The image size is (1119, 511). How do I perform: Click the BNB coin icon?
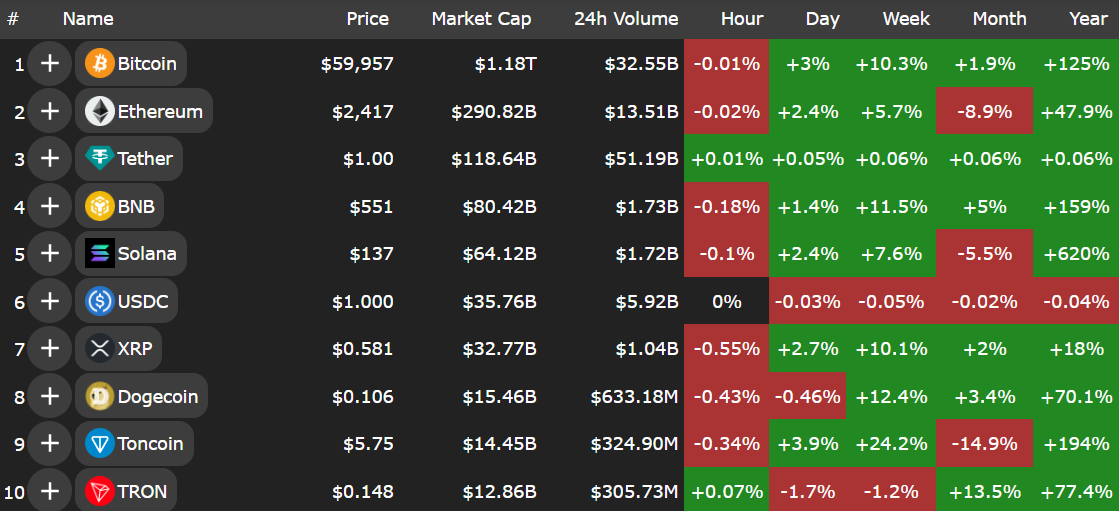coord(100,206)
